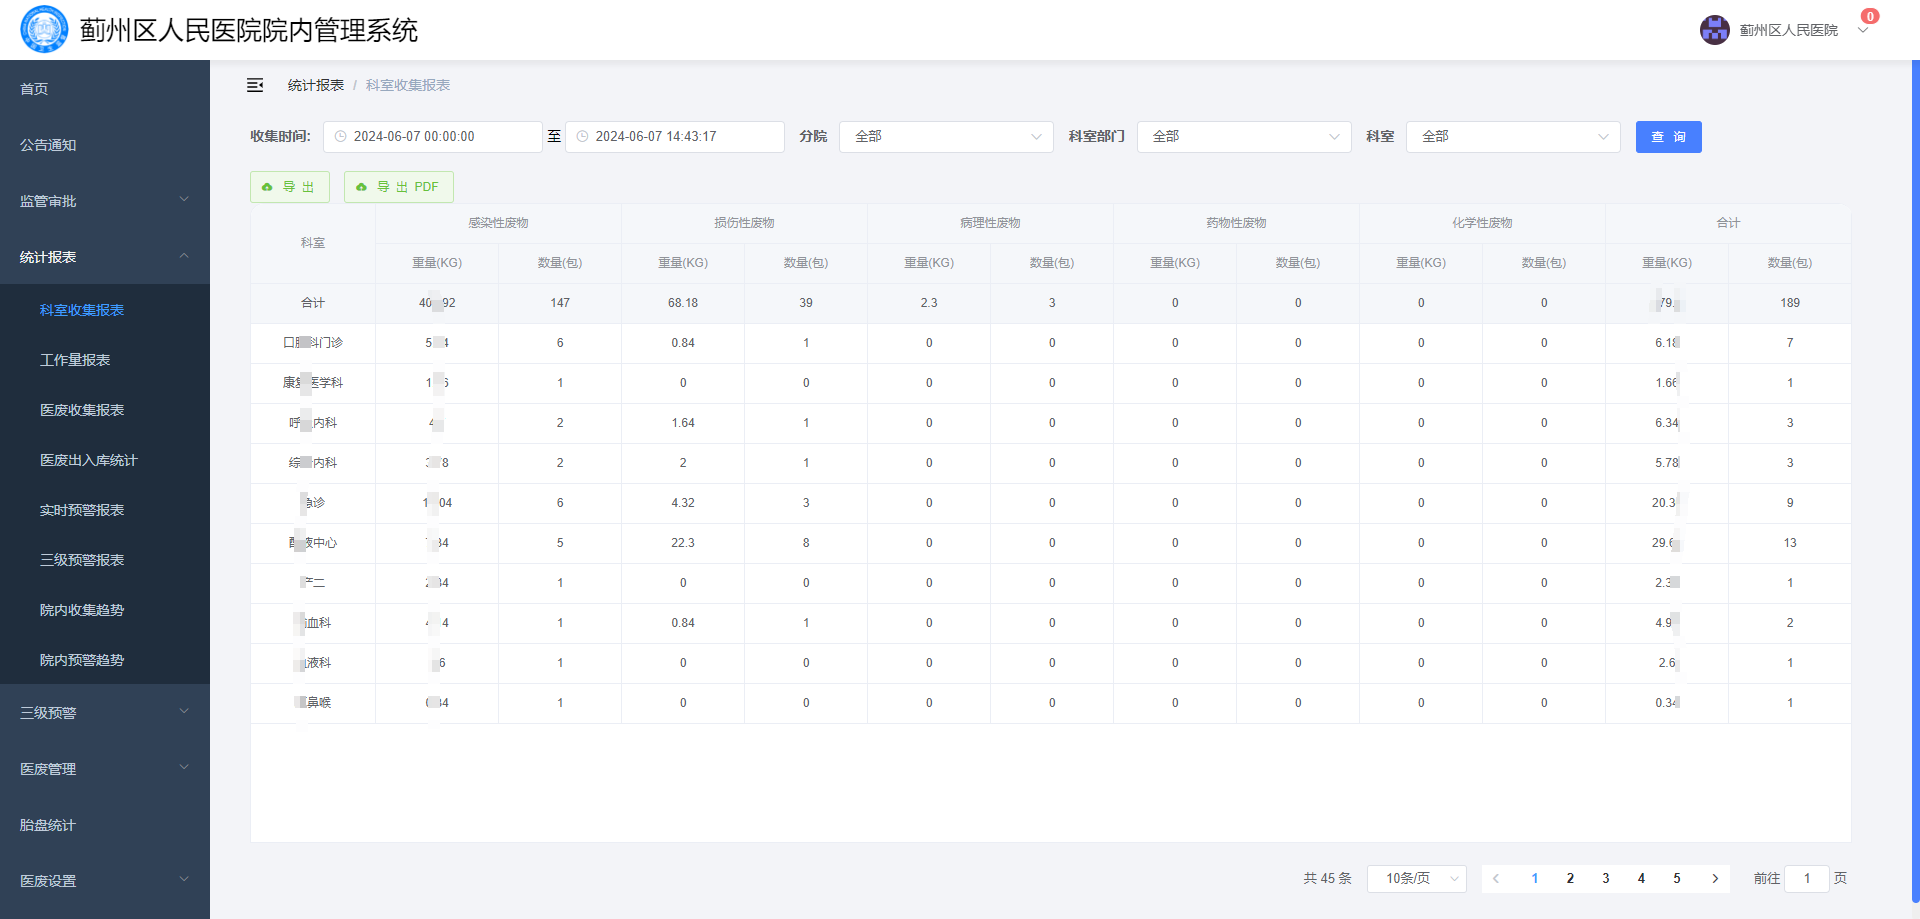Click previous page arrow in pagination
Screen dimensions: 1920x919
(1496, 878)
